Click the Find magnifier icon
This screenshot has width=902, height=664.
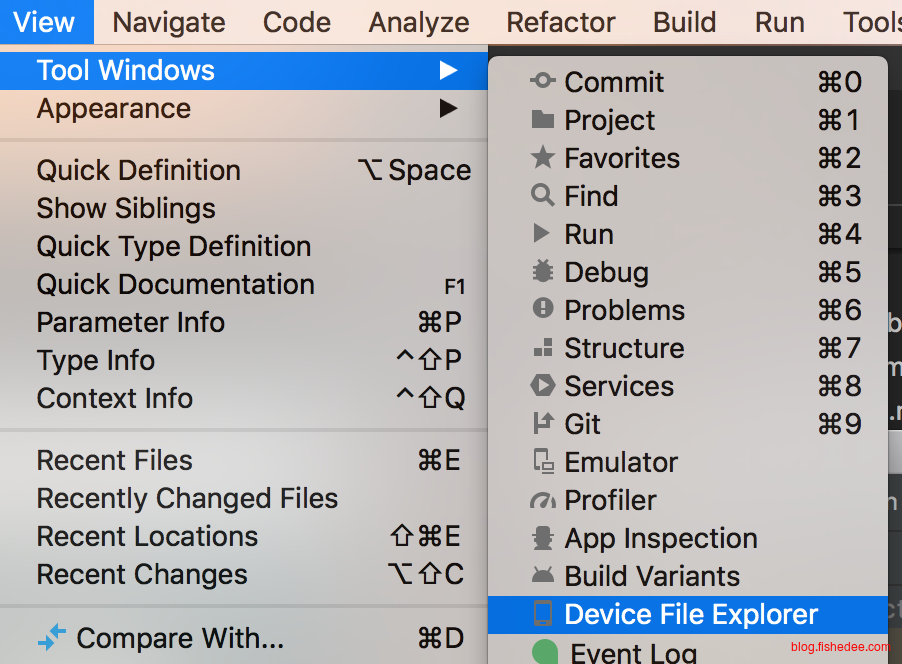(542, 196)
